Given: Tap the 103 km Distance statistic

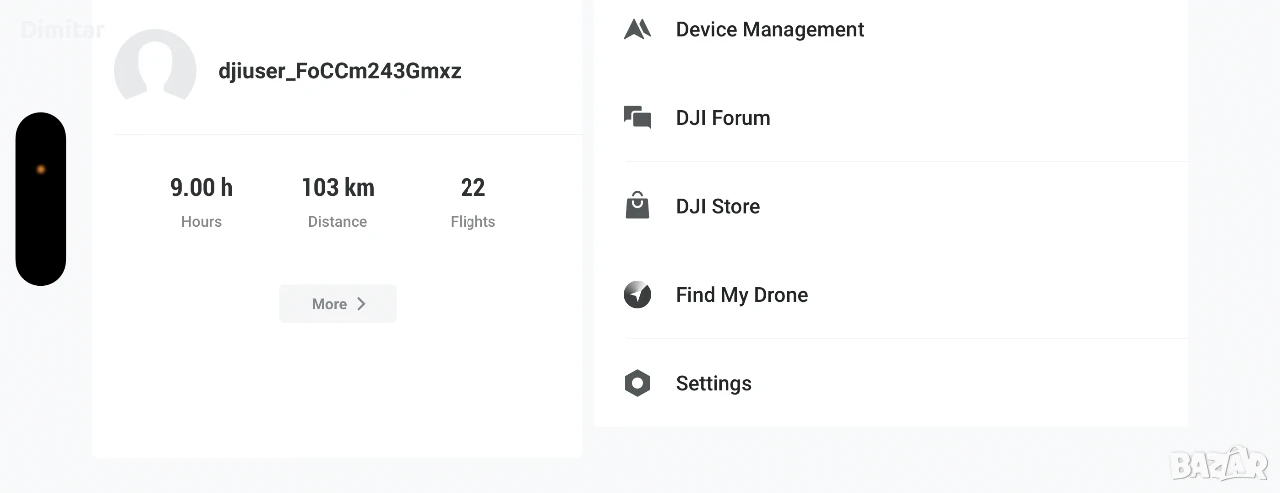Looking at the screenshot, I should click(338, 201).
